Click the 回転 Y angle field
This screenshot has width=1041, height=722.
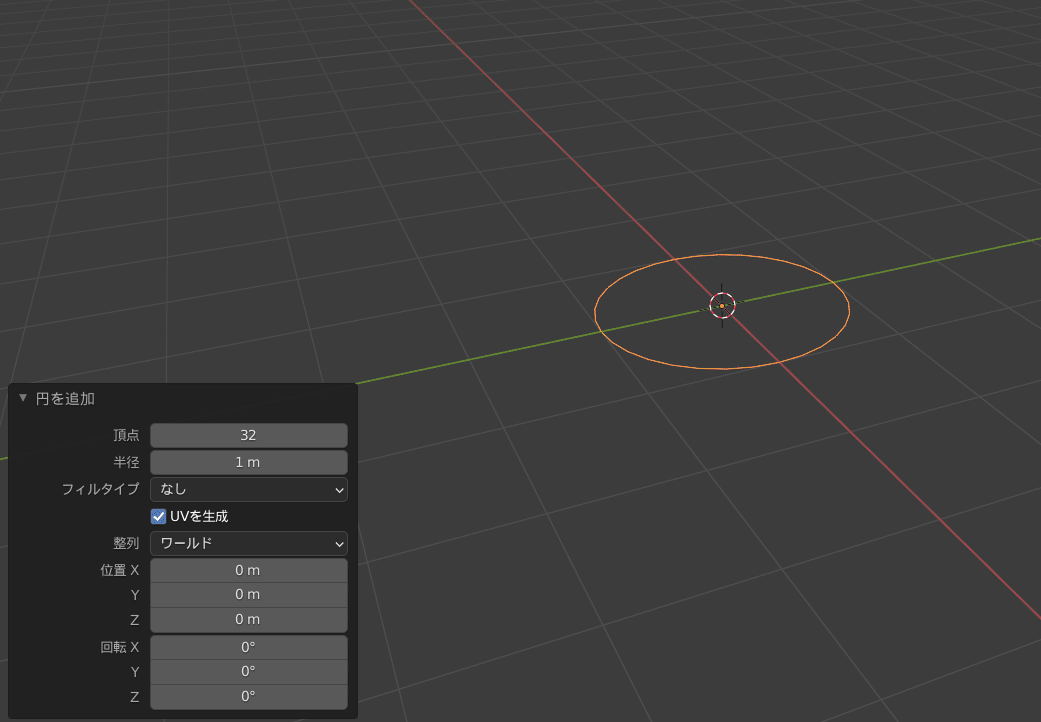pyautogui.click(x=249, y=672)
